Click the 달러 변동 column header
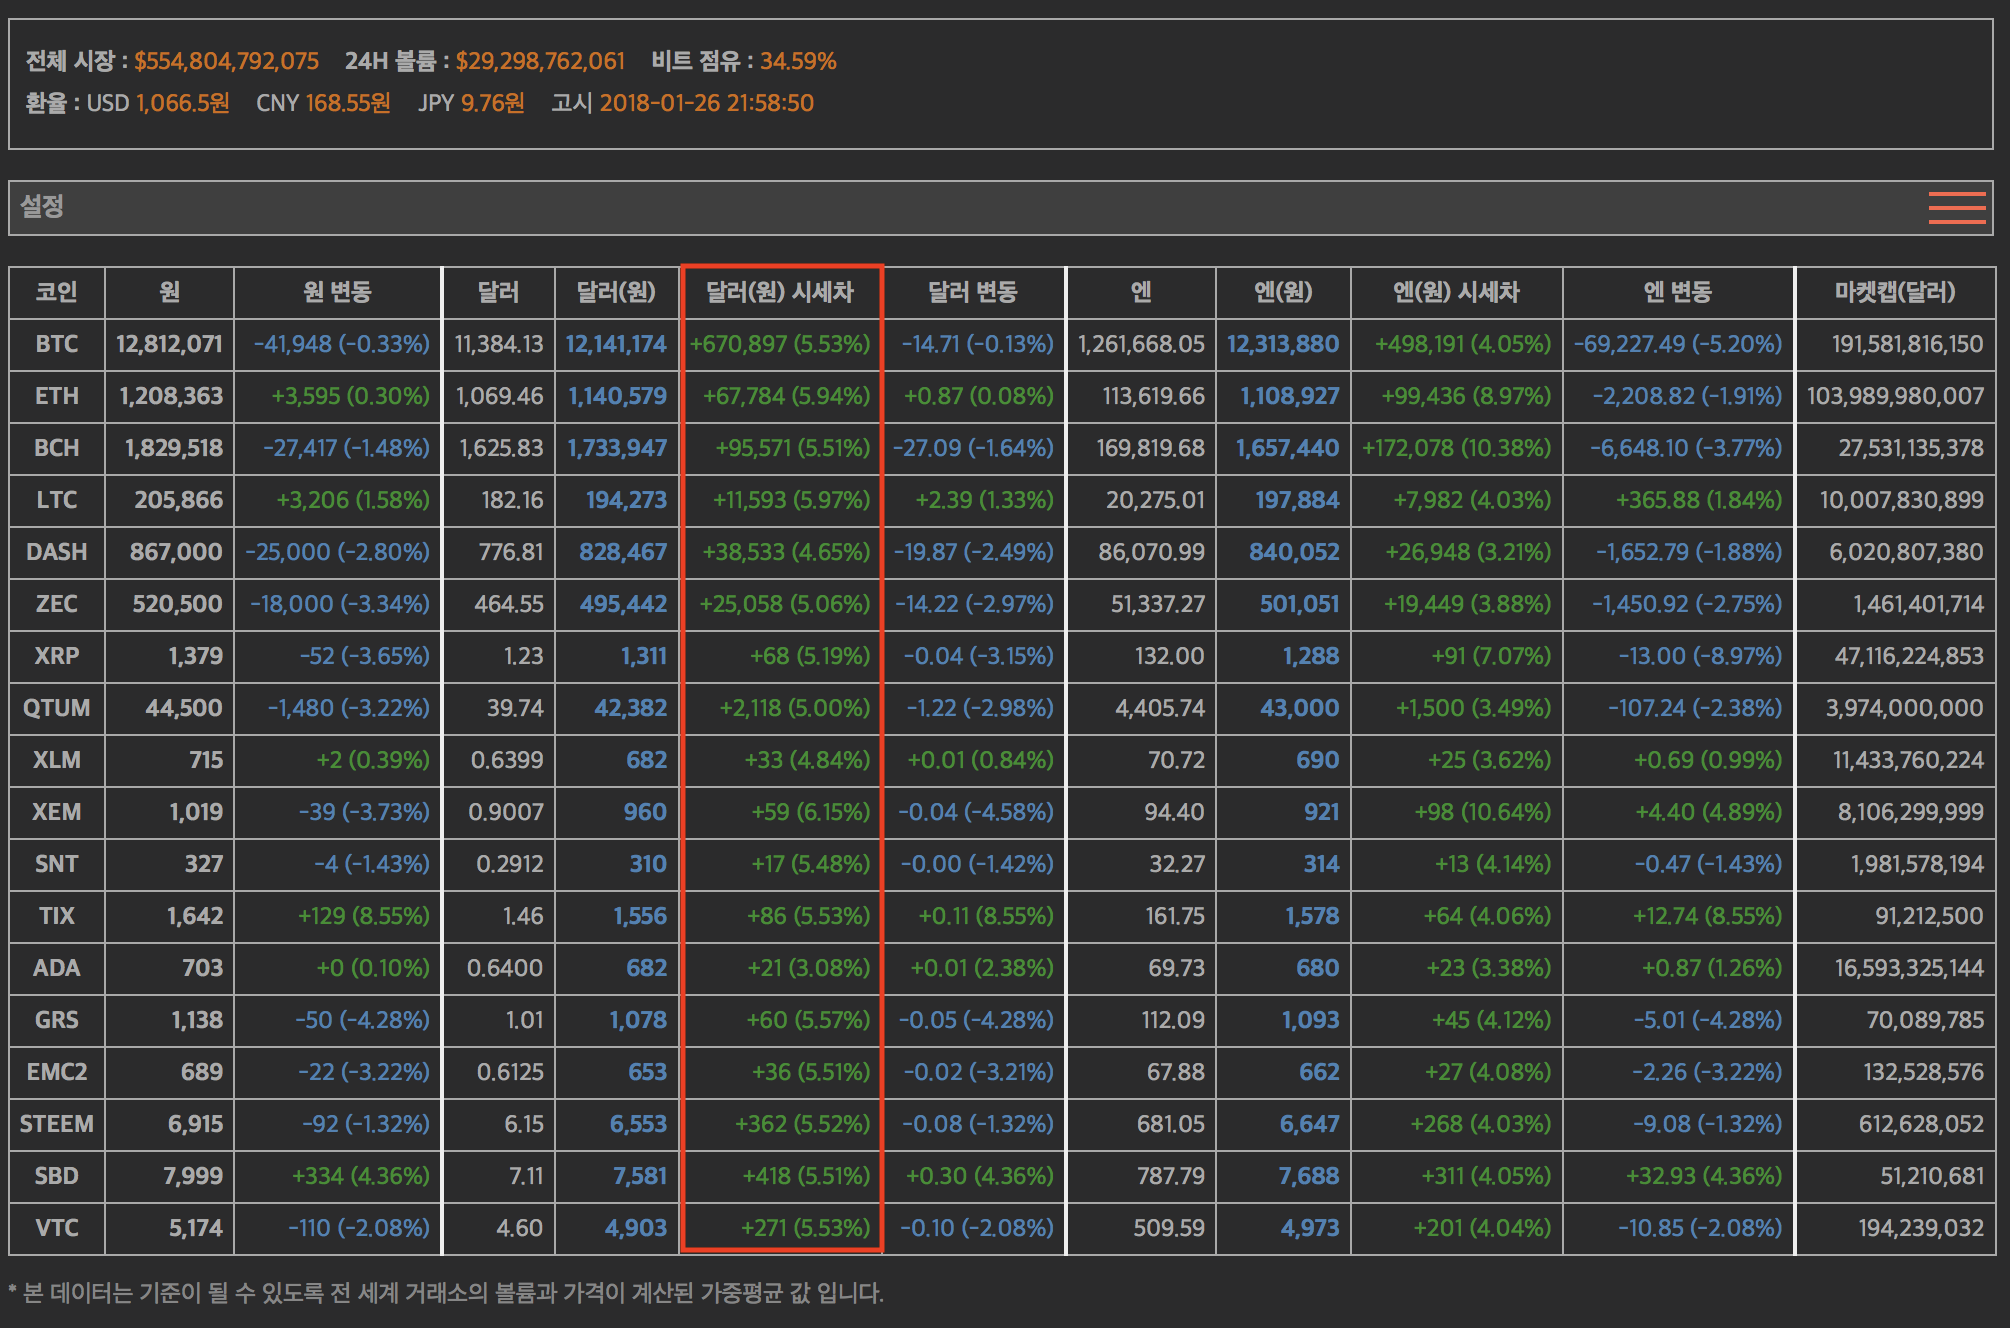Viewport: 2010px width, 1328px height. coord(973,292)
